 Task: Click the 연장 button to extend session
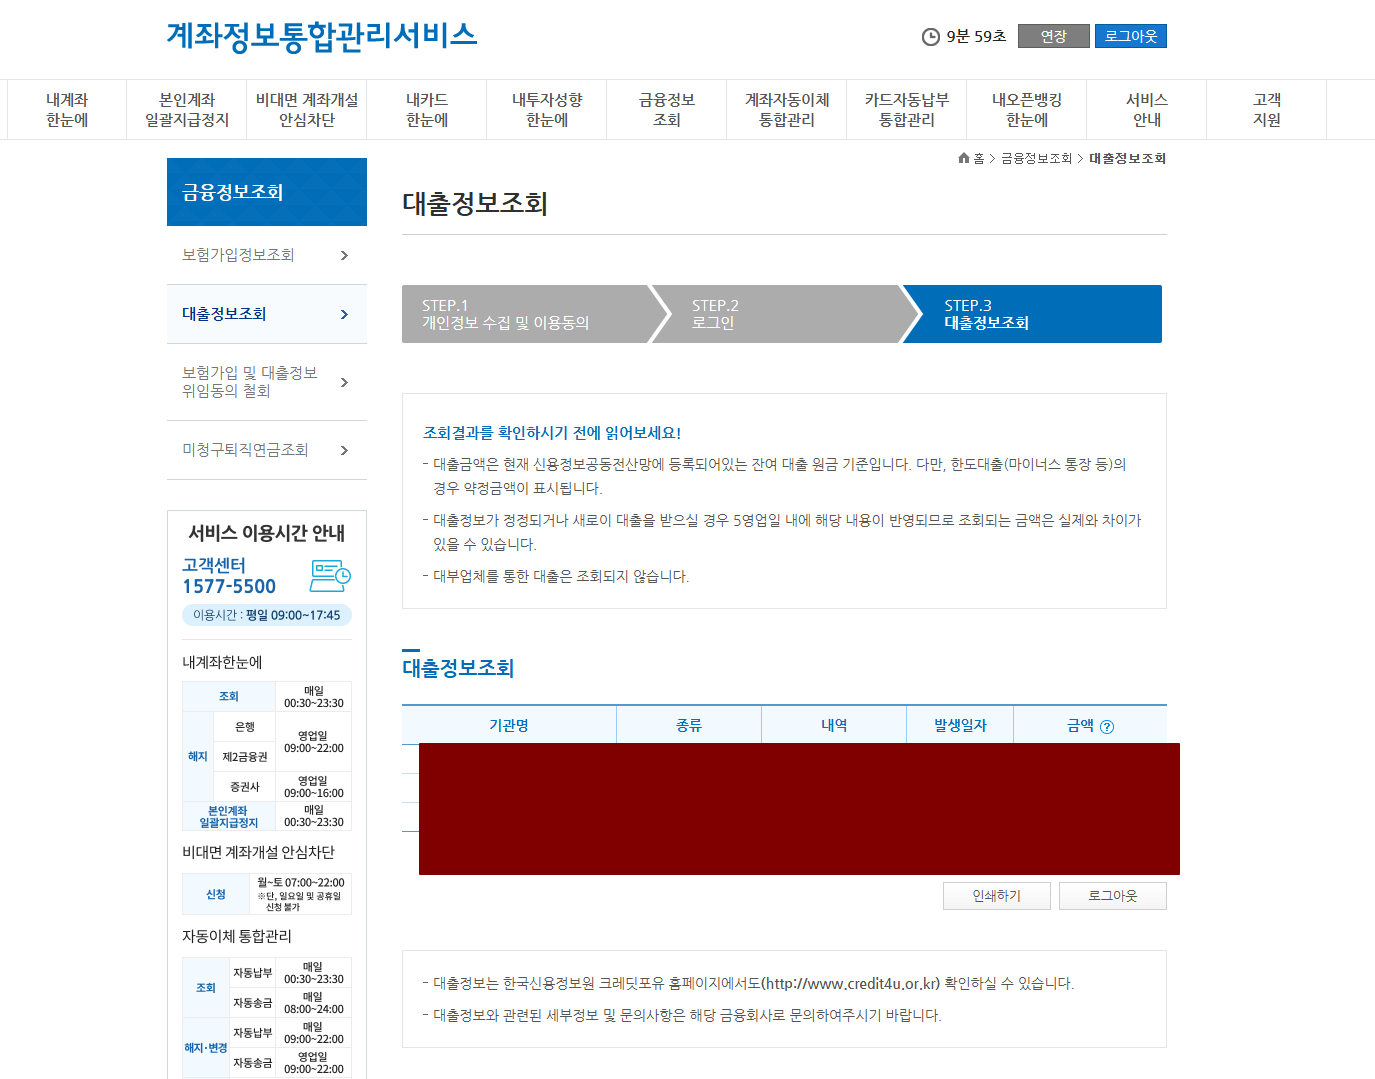pyautogui.click(x=1053, y=35)
